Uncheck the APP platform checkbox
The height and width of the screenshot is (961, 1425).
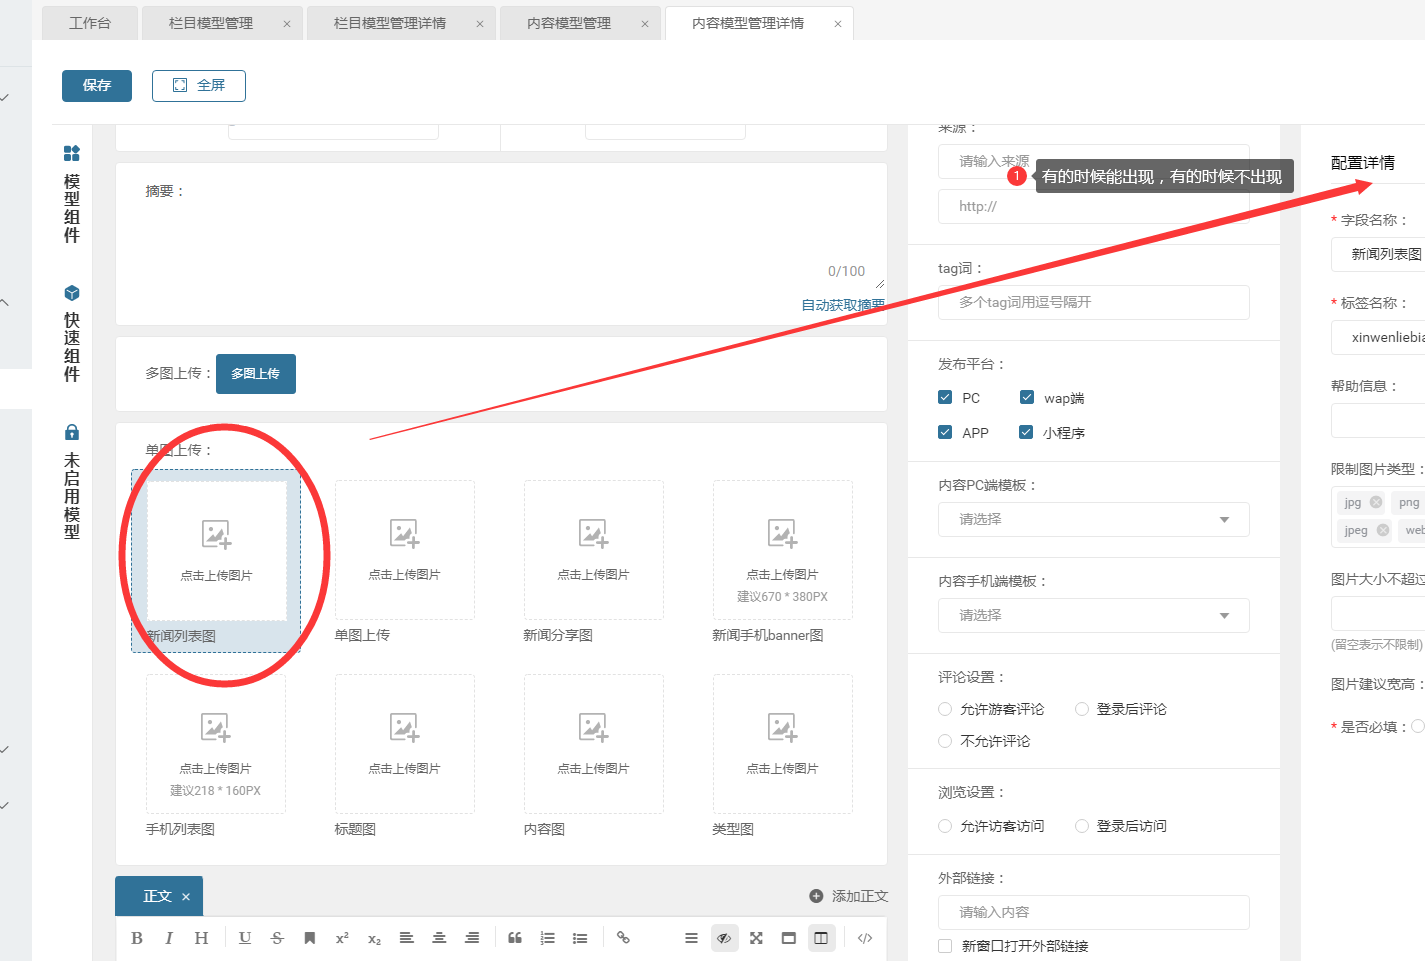coord(945,432)
